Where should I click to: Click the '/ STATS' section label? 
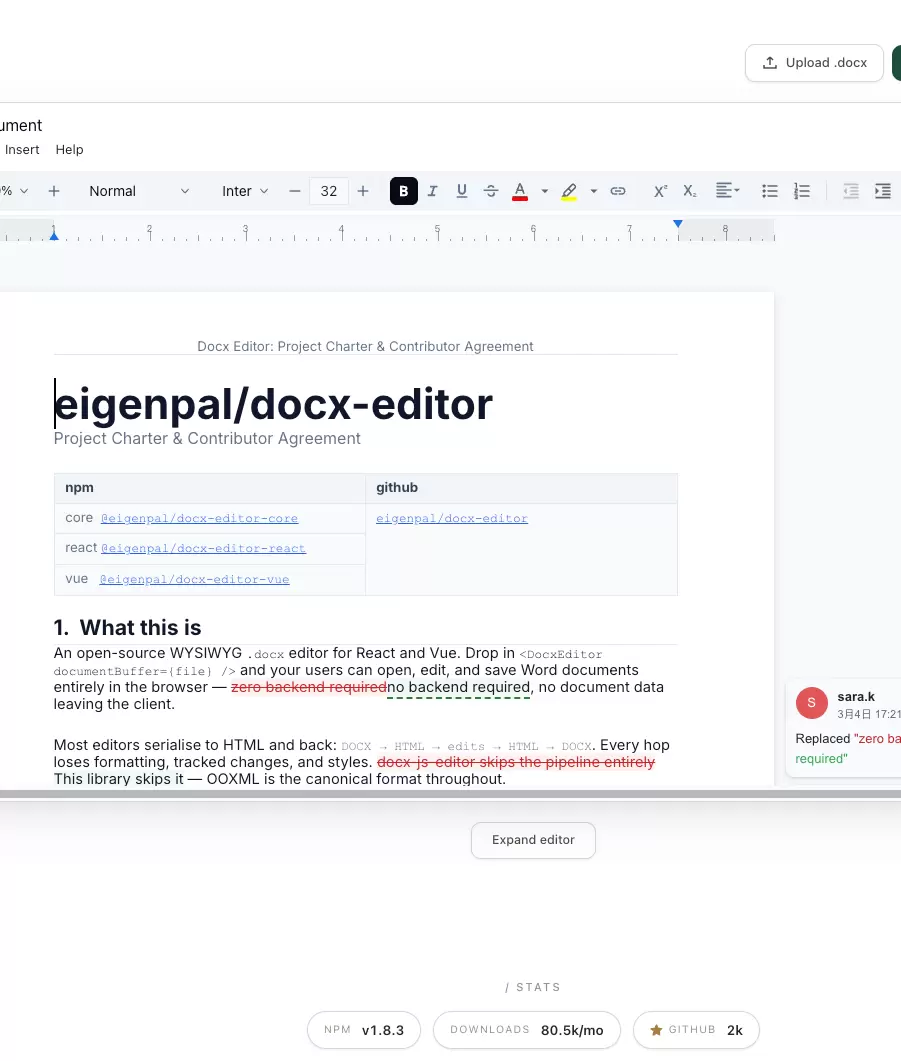tap(533, 987)
